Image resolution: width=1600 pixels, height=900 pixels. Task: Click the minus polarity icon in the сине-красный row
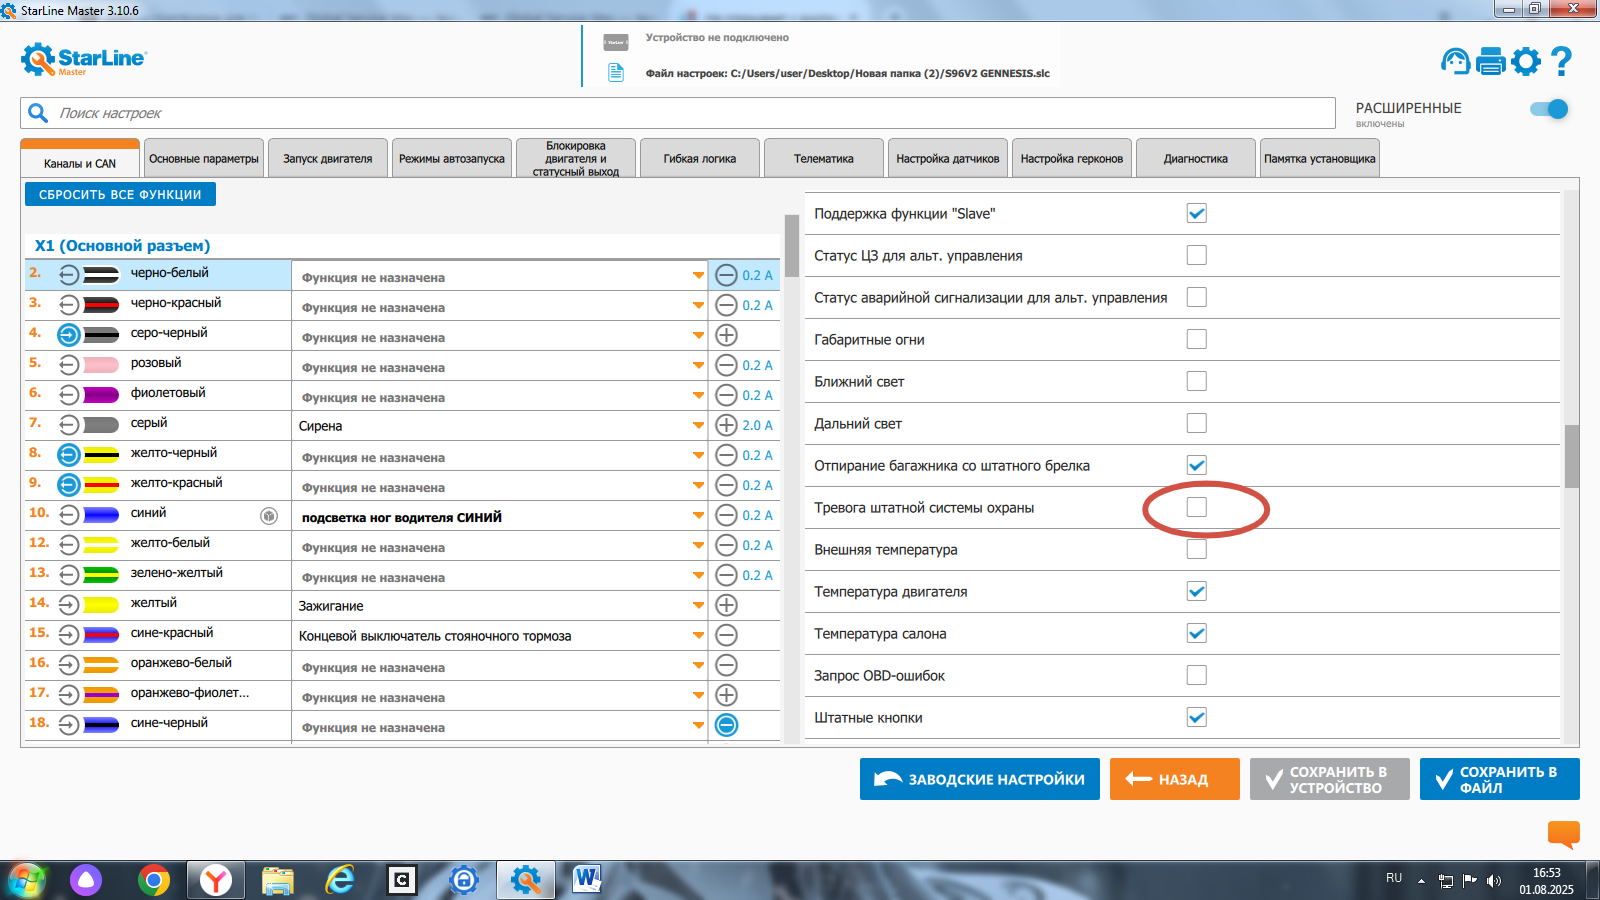point(727,635)
